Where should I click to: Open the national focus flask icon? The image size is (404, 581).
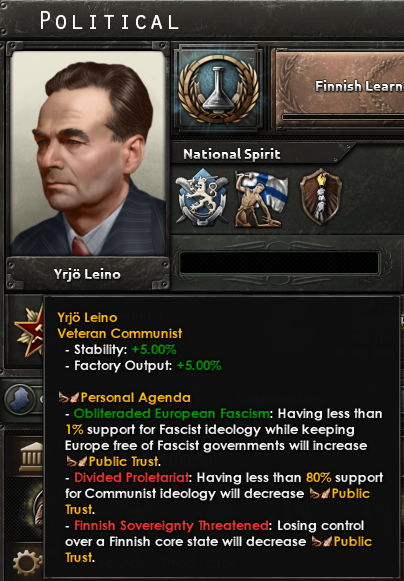click(218, 89)
